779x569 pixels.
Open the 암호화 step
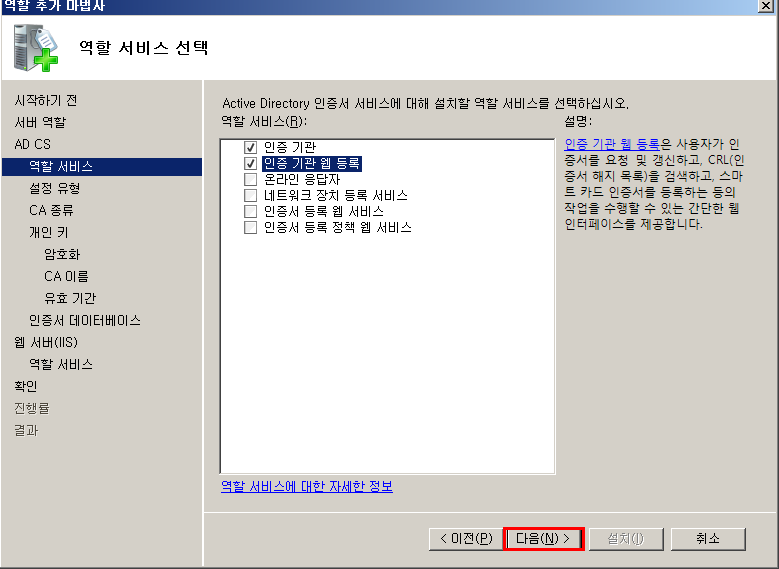coord(62,254)
